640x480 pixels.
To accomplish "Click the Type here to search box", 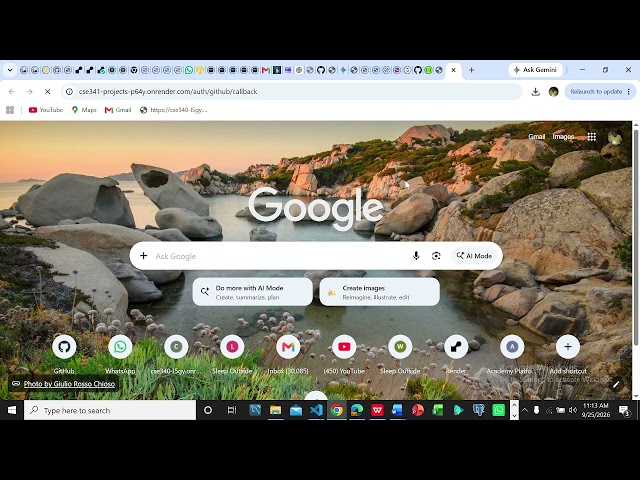I will coord(110,410).
